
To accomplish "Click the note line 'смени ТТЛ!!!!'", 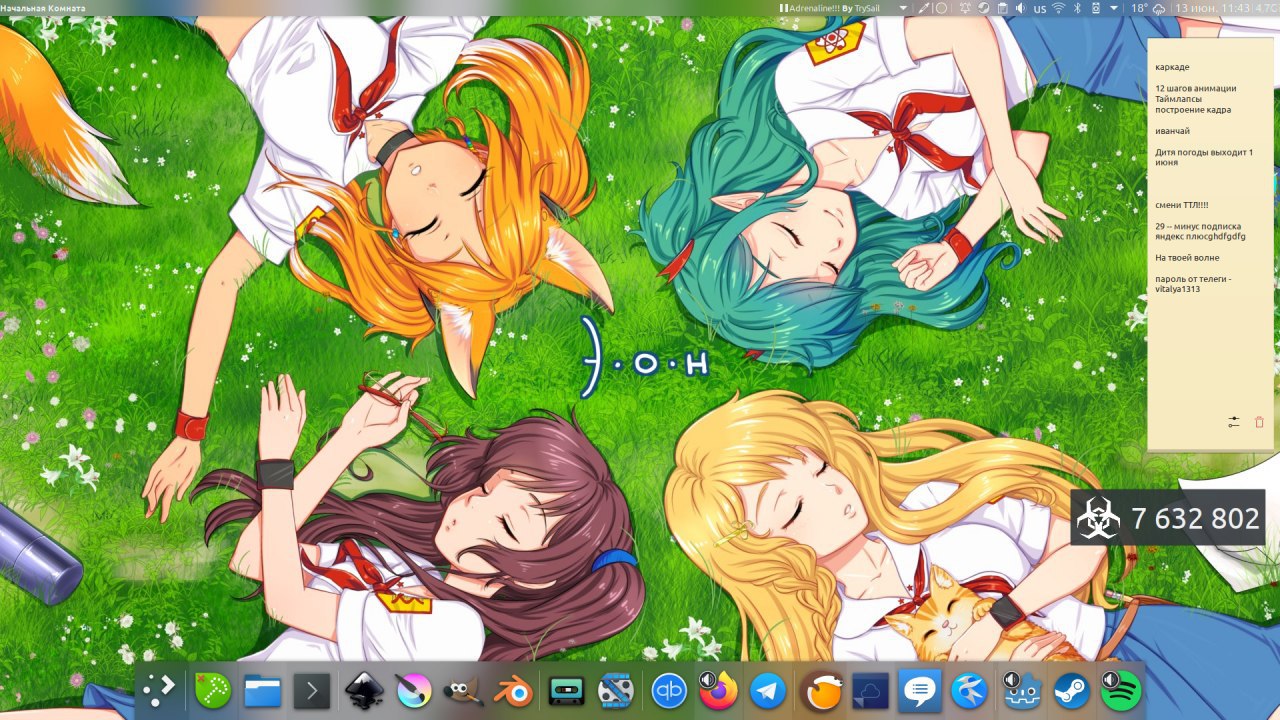I will 1181,205.
